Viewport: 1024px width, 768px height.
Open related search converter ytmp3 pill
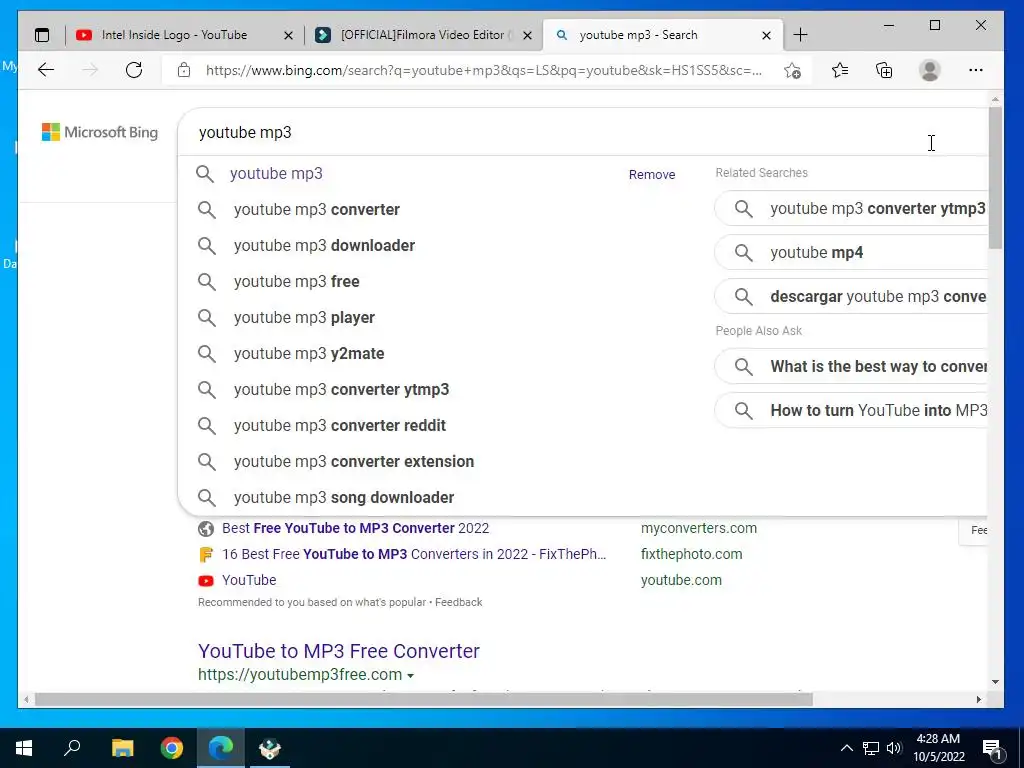(852, 209)
